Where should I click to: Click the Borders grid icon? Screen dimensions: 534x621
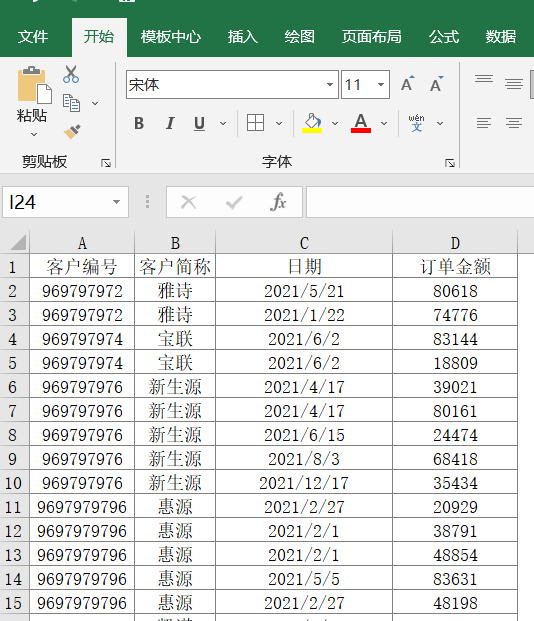pyautogui.click(x=256, y=123)
